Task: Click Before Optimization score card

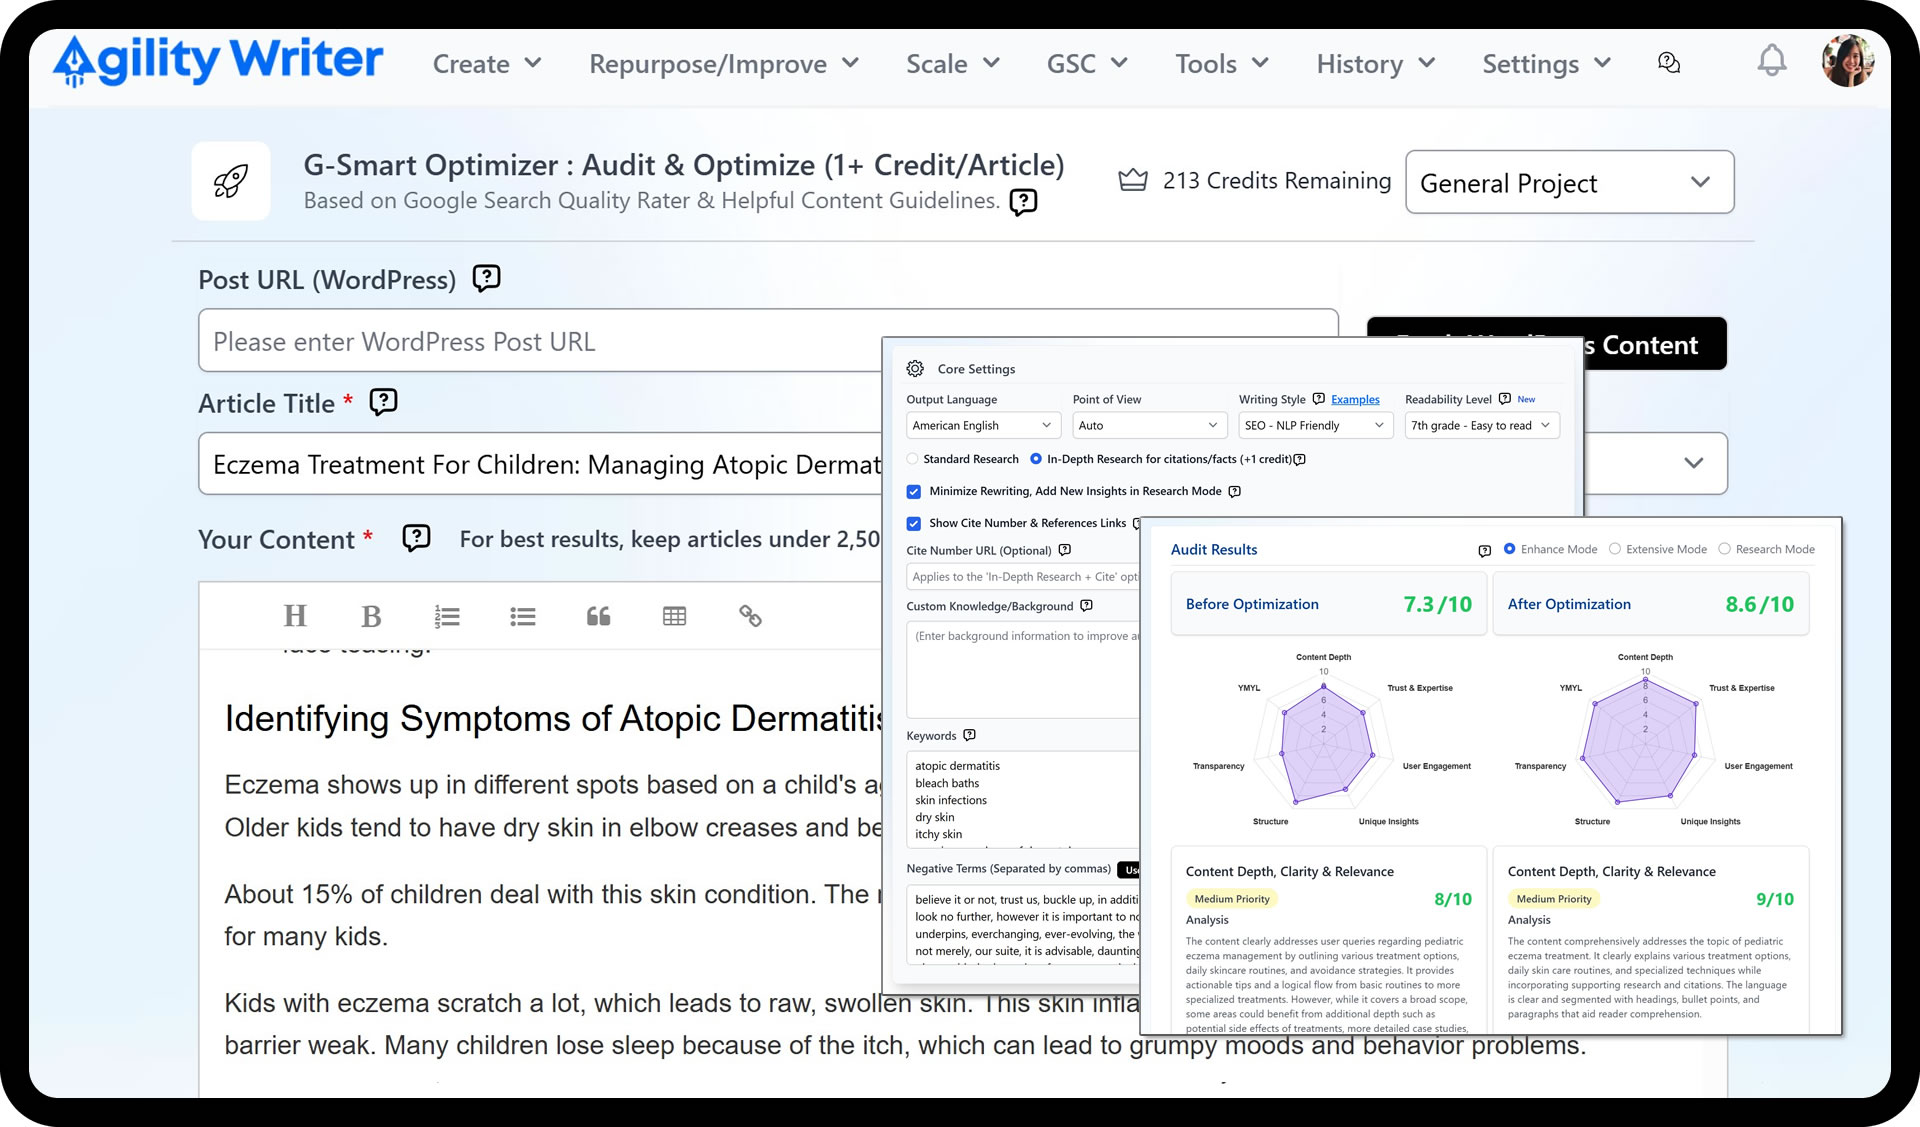Action: [1328, 604]
